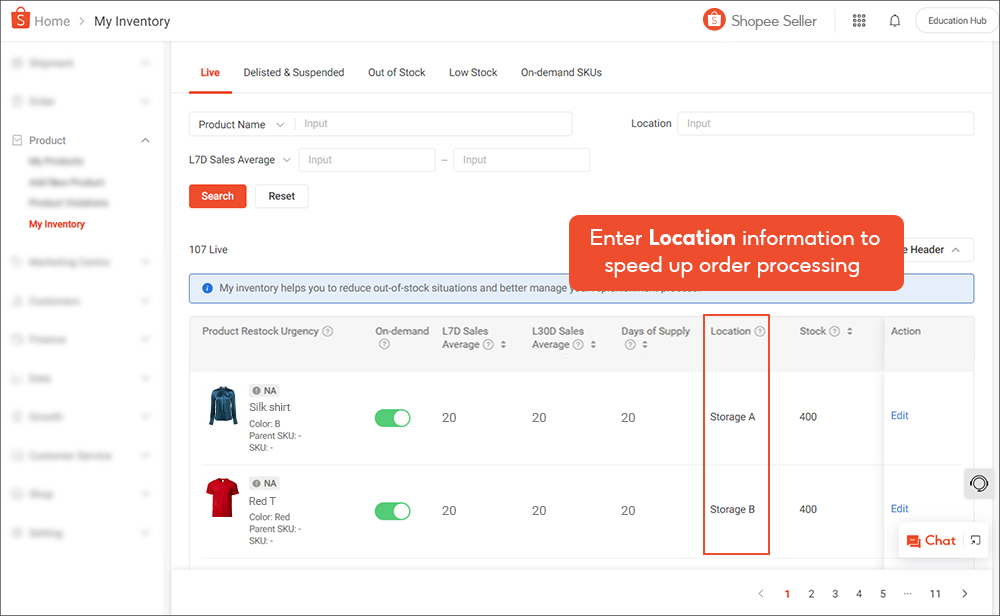
Task: Go to next page arrow
Action: [964, 594]
